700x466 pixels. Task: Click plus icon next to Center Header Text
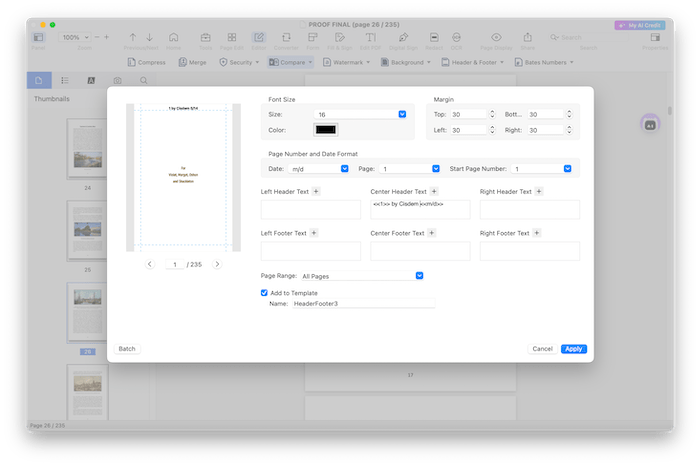point(432,191)
